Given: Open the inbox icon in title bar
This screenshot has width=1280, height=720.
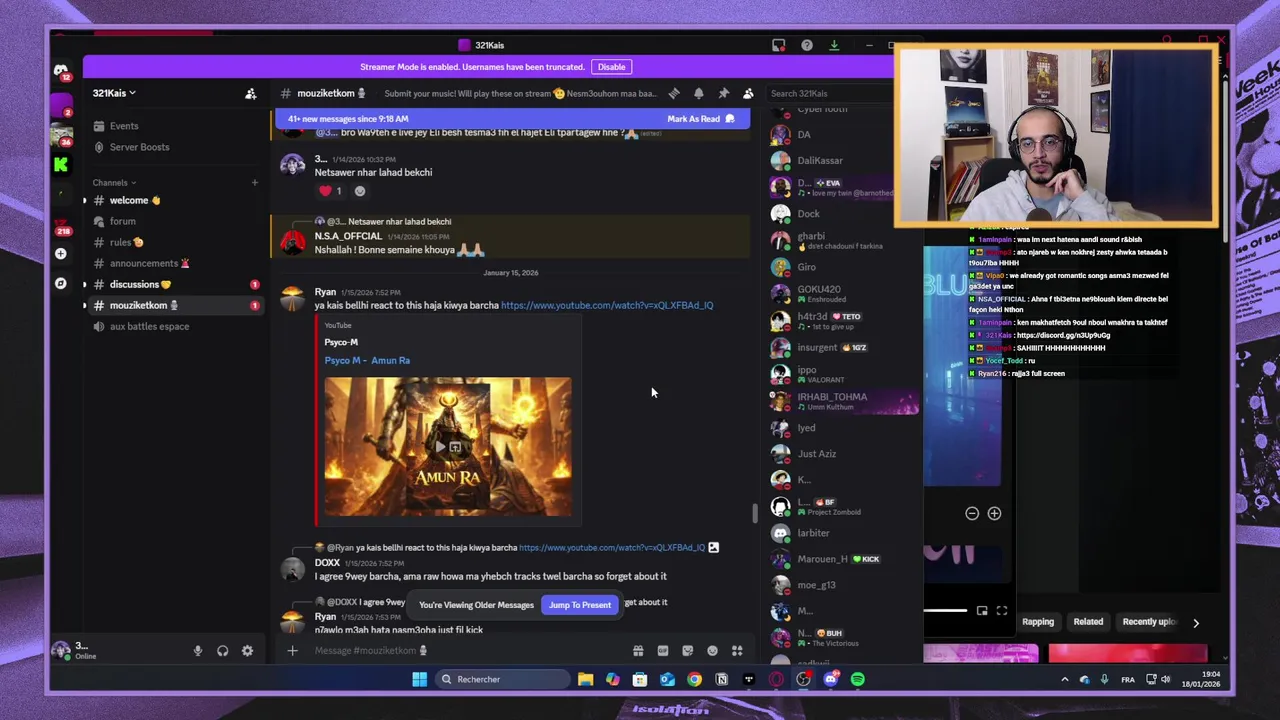Looking at the screenshot, I should 779,45.
